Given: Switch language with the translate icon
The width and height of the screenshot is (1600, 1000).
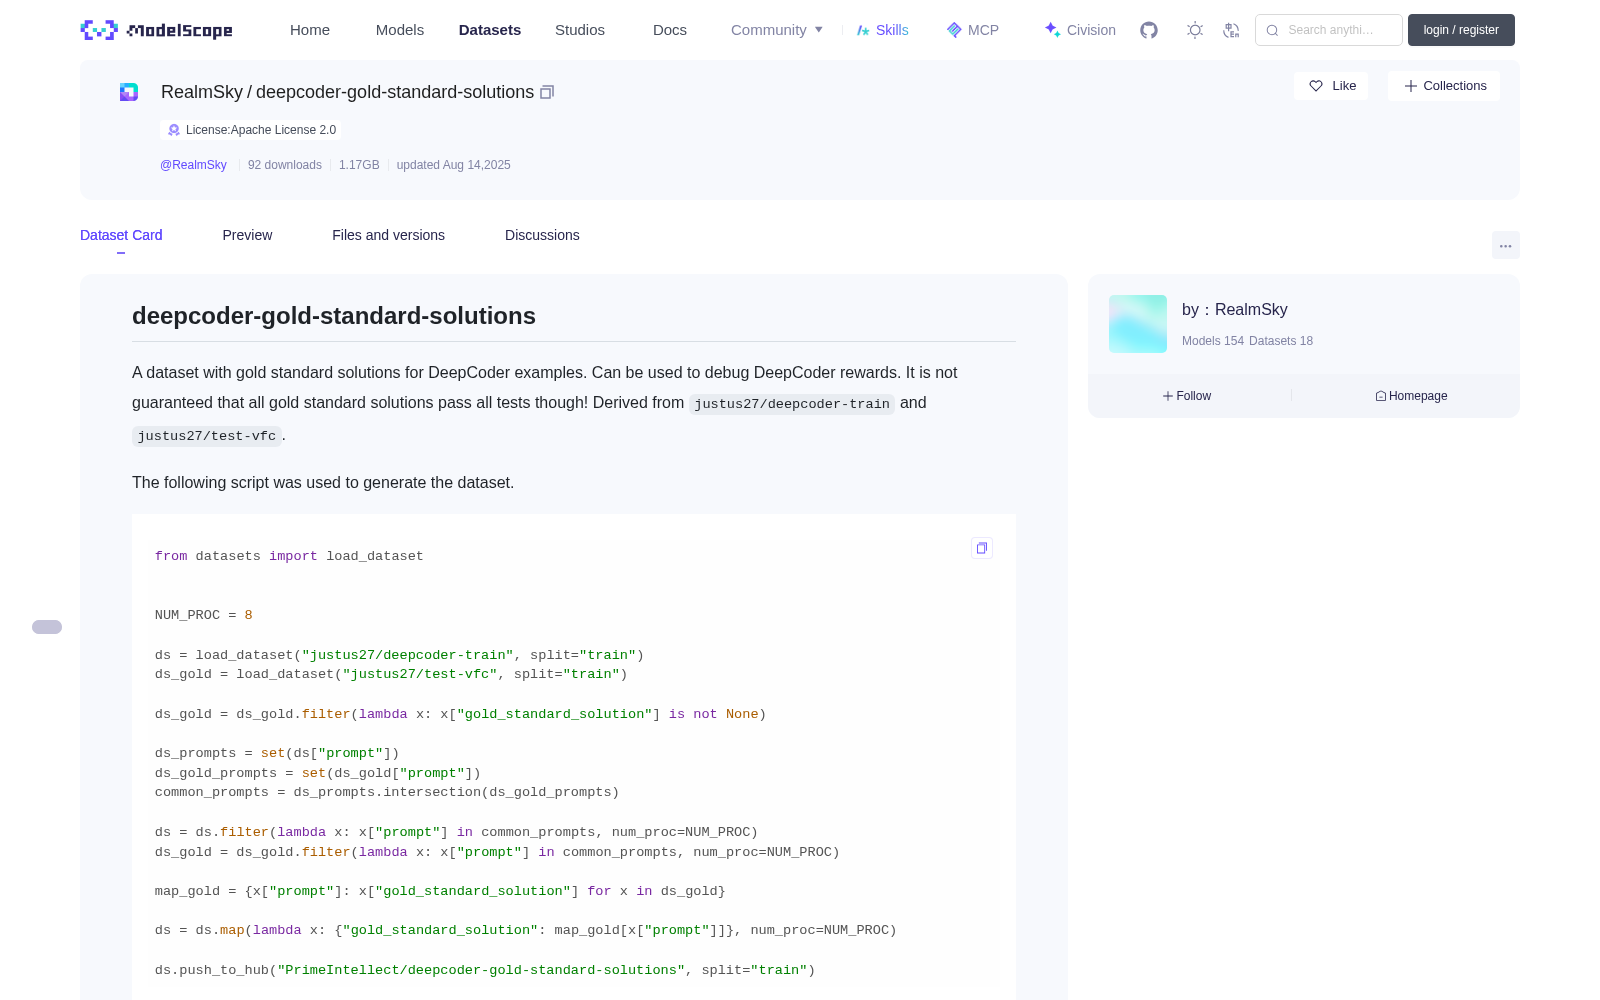Looking at the screenshot, I should click(x=1231, y=30).
